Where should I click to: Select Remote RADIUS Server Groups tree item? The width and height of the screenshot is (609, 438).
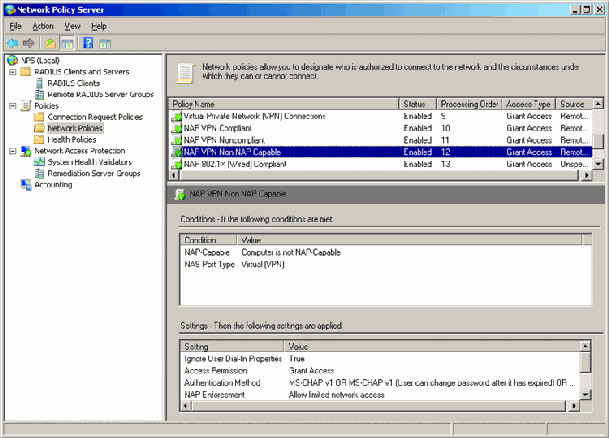point(101,94)
